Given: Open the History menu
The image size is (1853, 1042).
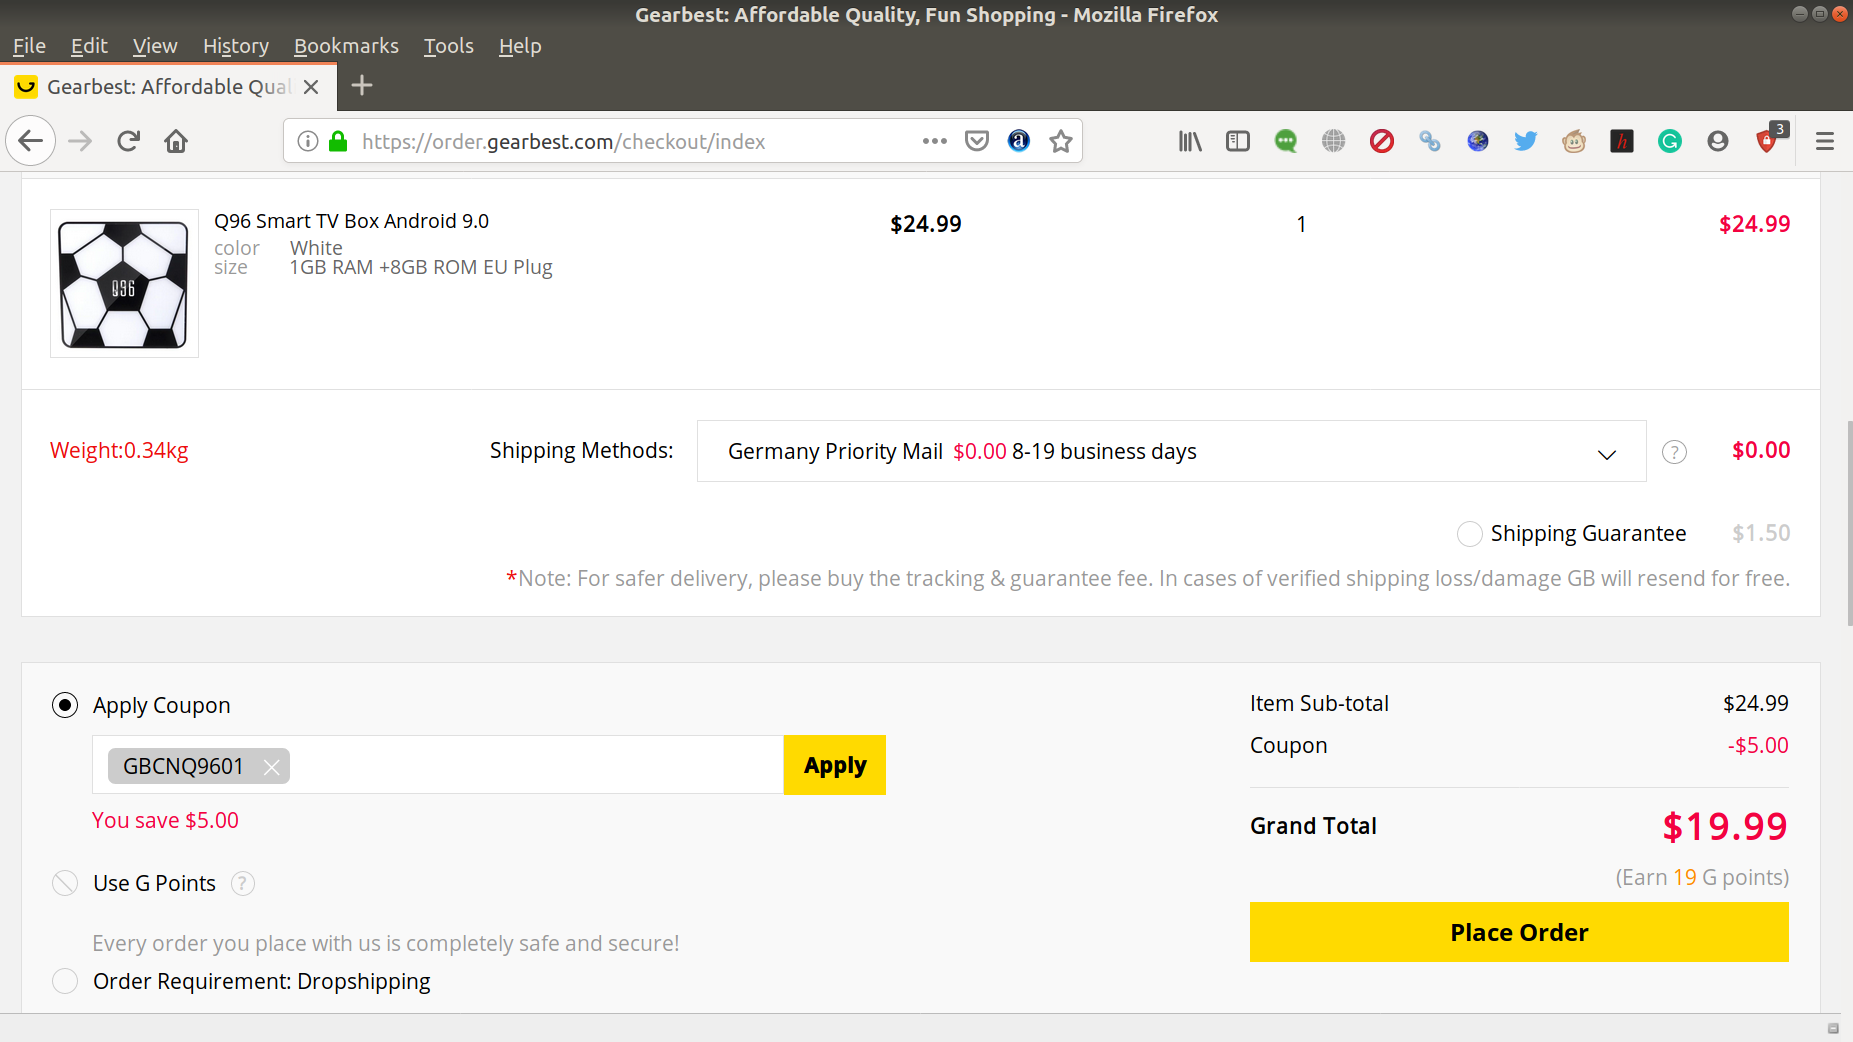Looking at the screenshot, I should [x=236, y=46].
